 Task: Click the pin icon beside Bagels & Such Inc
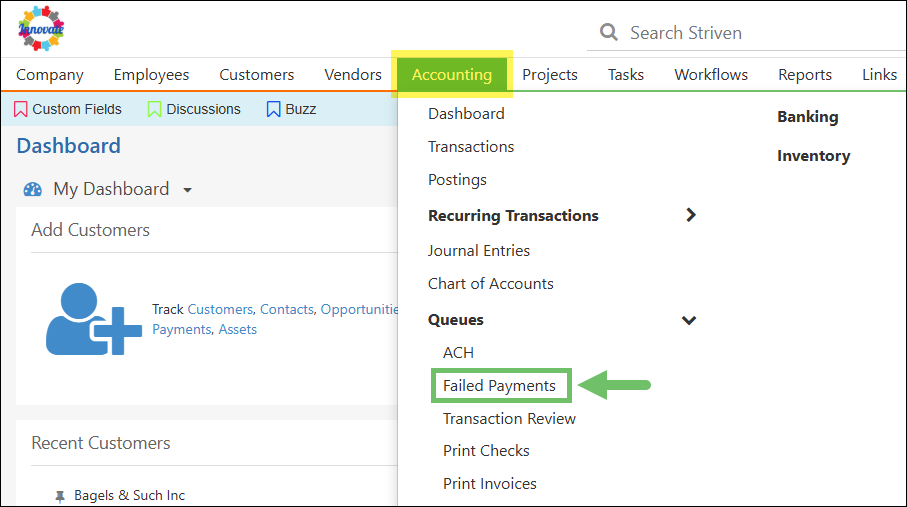60,496
